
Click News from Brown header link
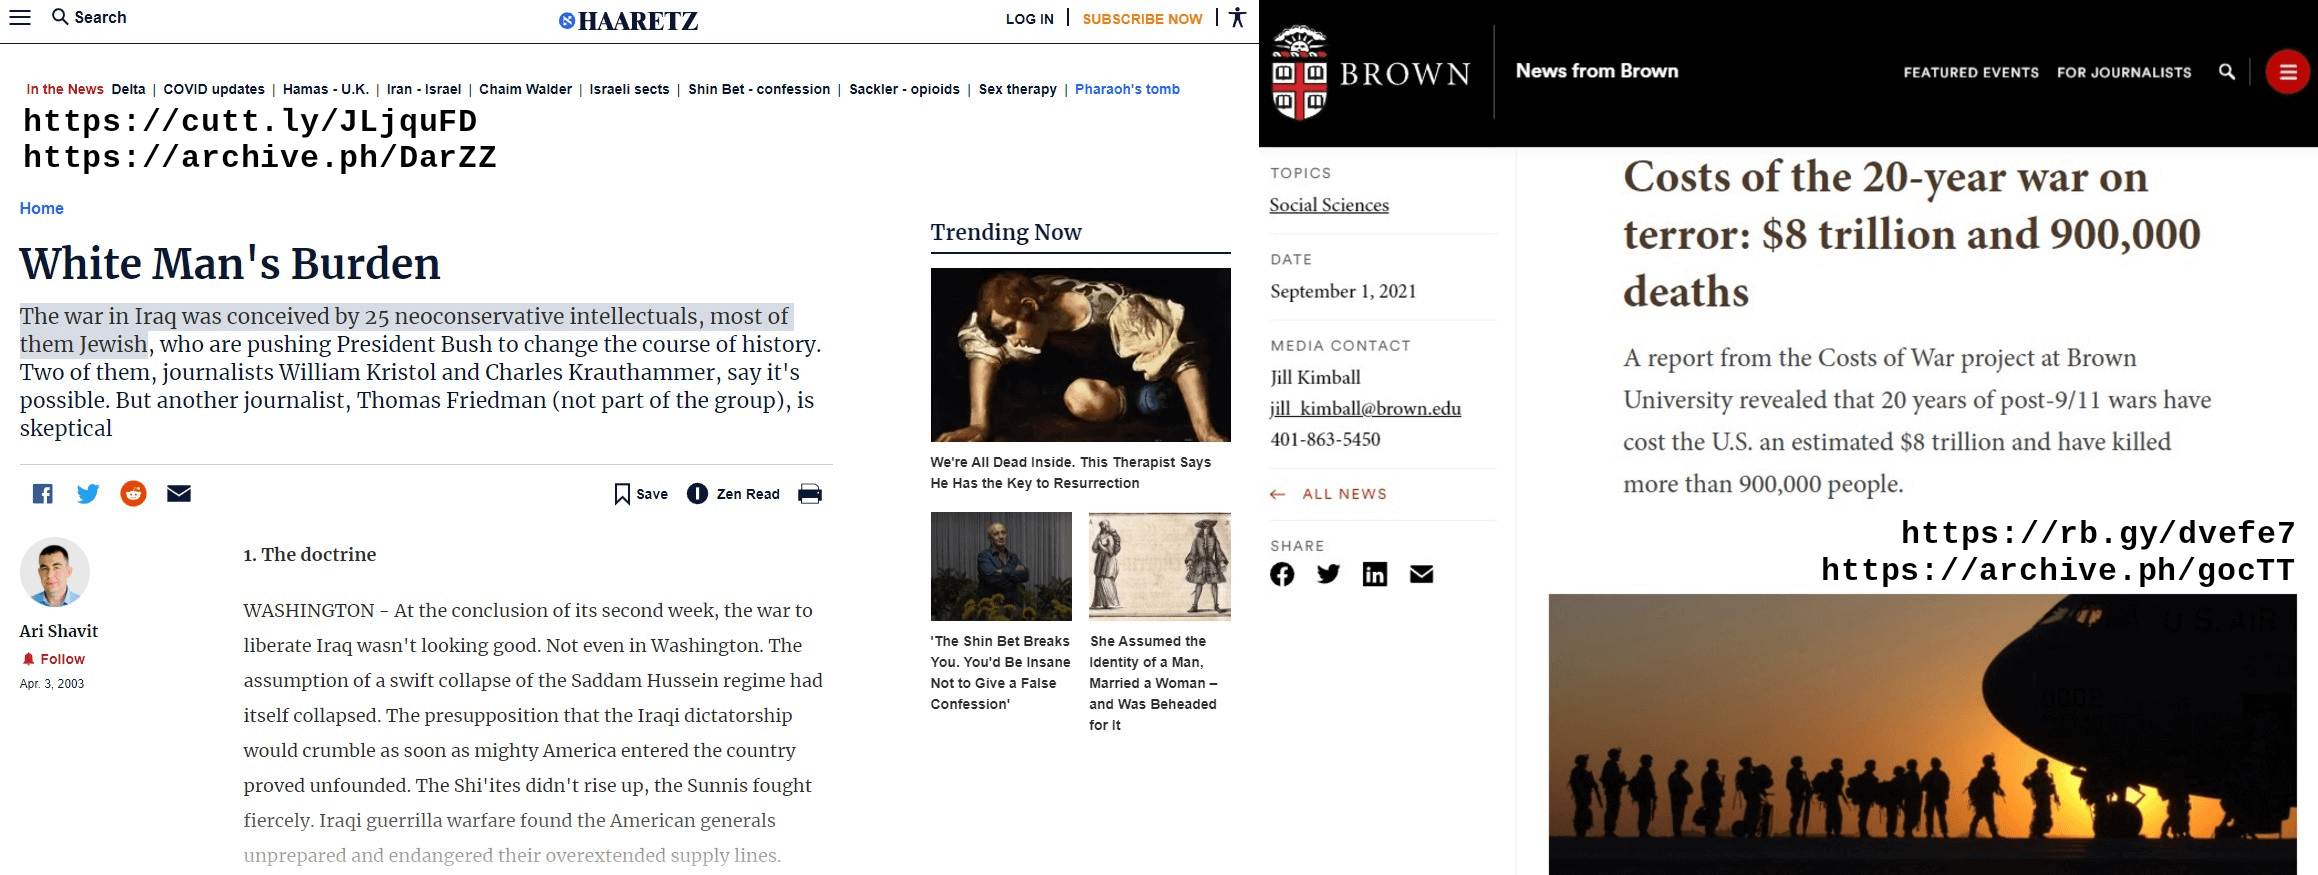pos(1597,71)
